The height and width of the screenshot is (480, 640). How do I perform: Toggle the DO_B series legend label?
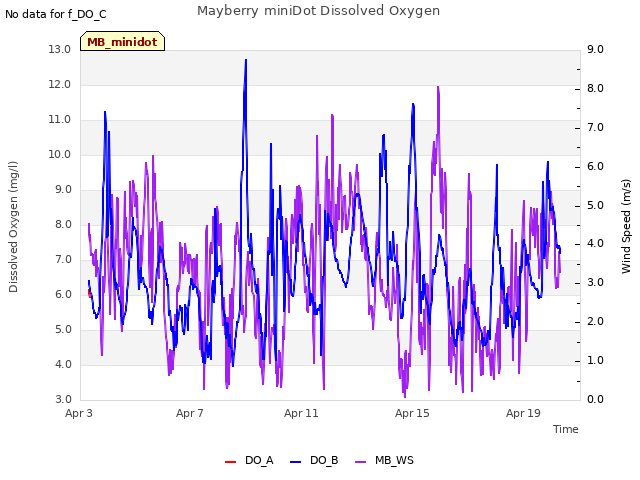(x=324, y=460)
